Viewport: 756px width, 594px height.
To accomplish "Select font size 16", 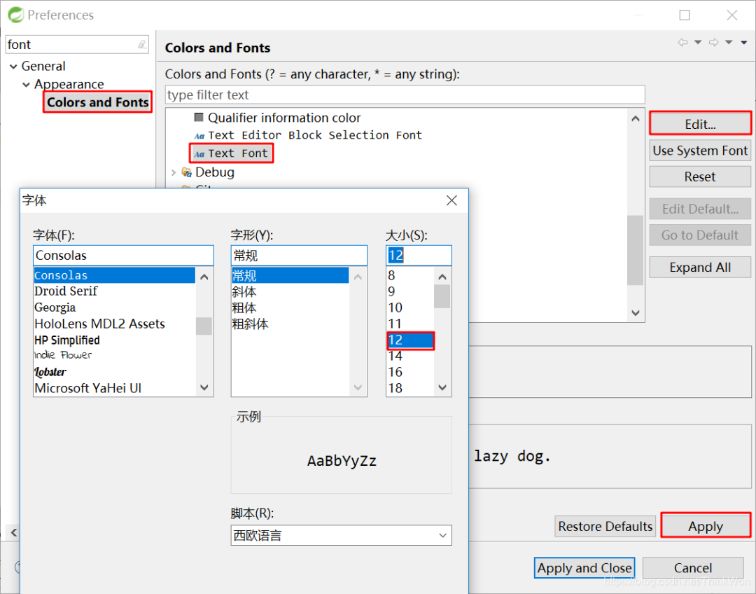I will click(410, 372).
